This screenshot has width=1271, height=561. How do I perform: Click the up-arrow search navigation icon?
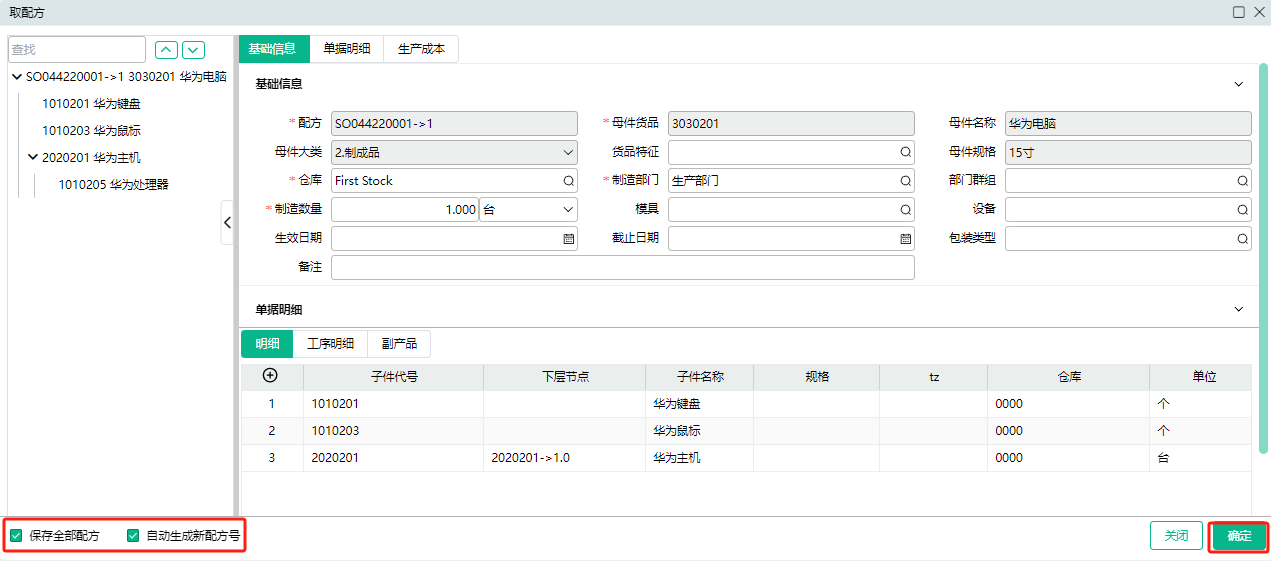(166, 50)
